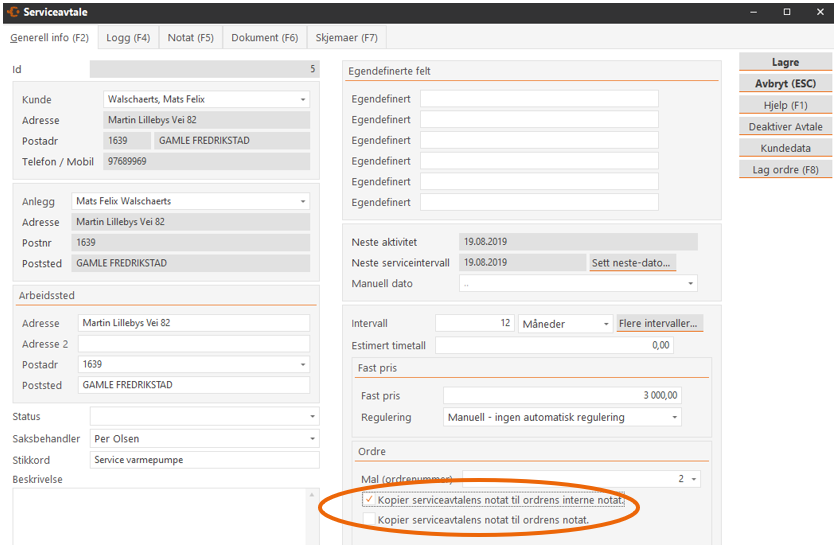The image size is (834, 560).
Task: Open Hjelp (F1)
Action: tap(785, 105)
